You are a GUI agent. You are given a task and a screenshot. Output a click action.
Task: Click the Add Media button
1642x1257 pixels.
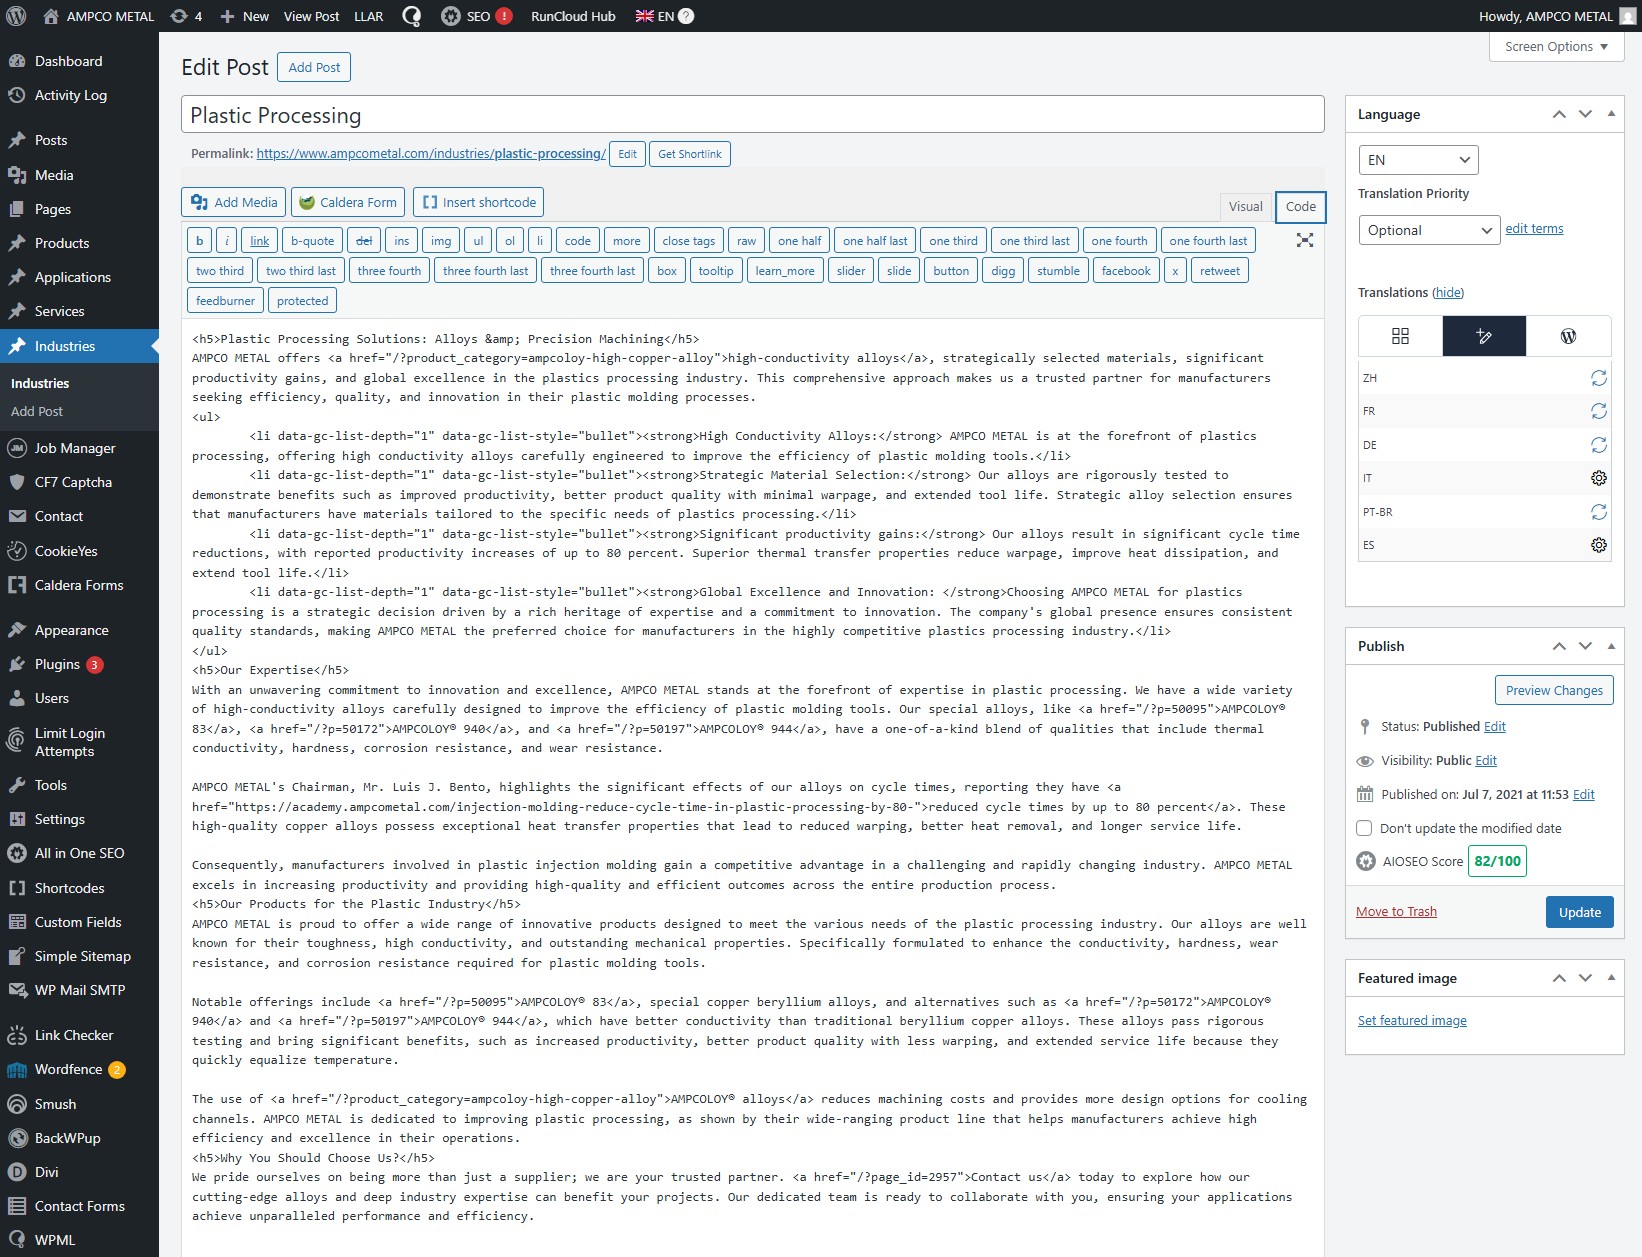point(234,202)
